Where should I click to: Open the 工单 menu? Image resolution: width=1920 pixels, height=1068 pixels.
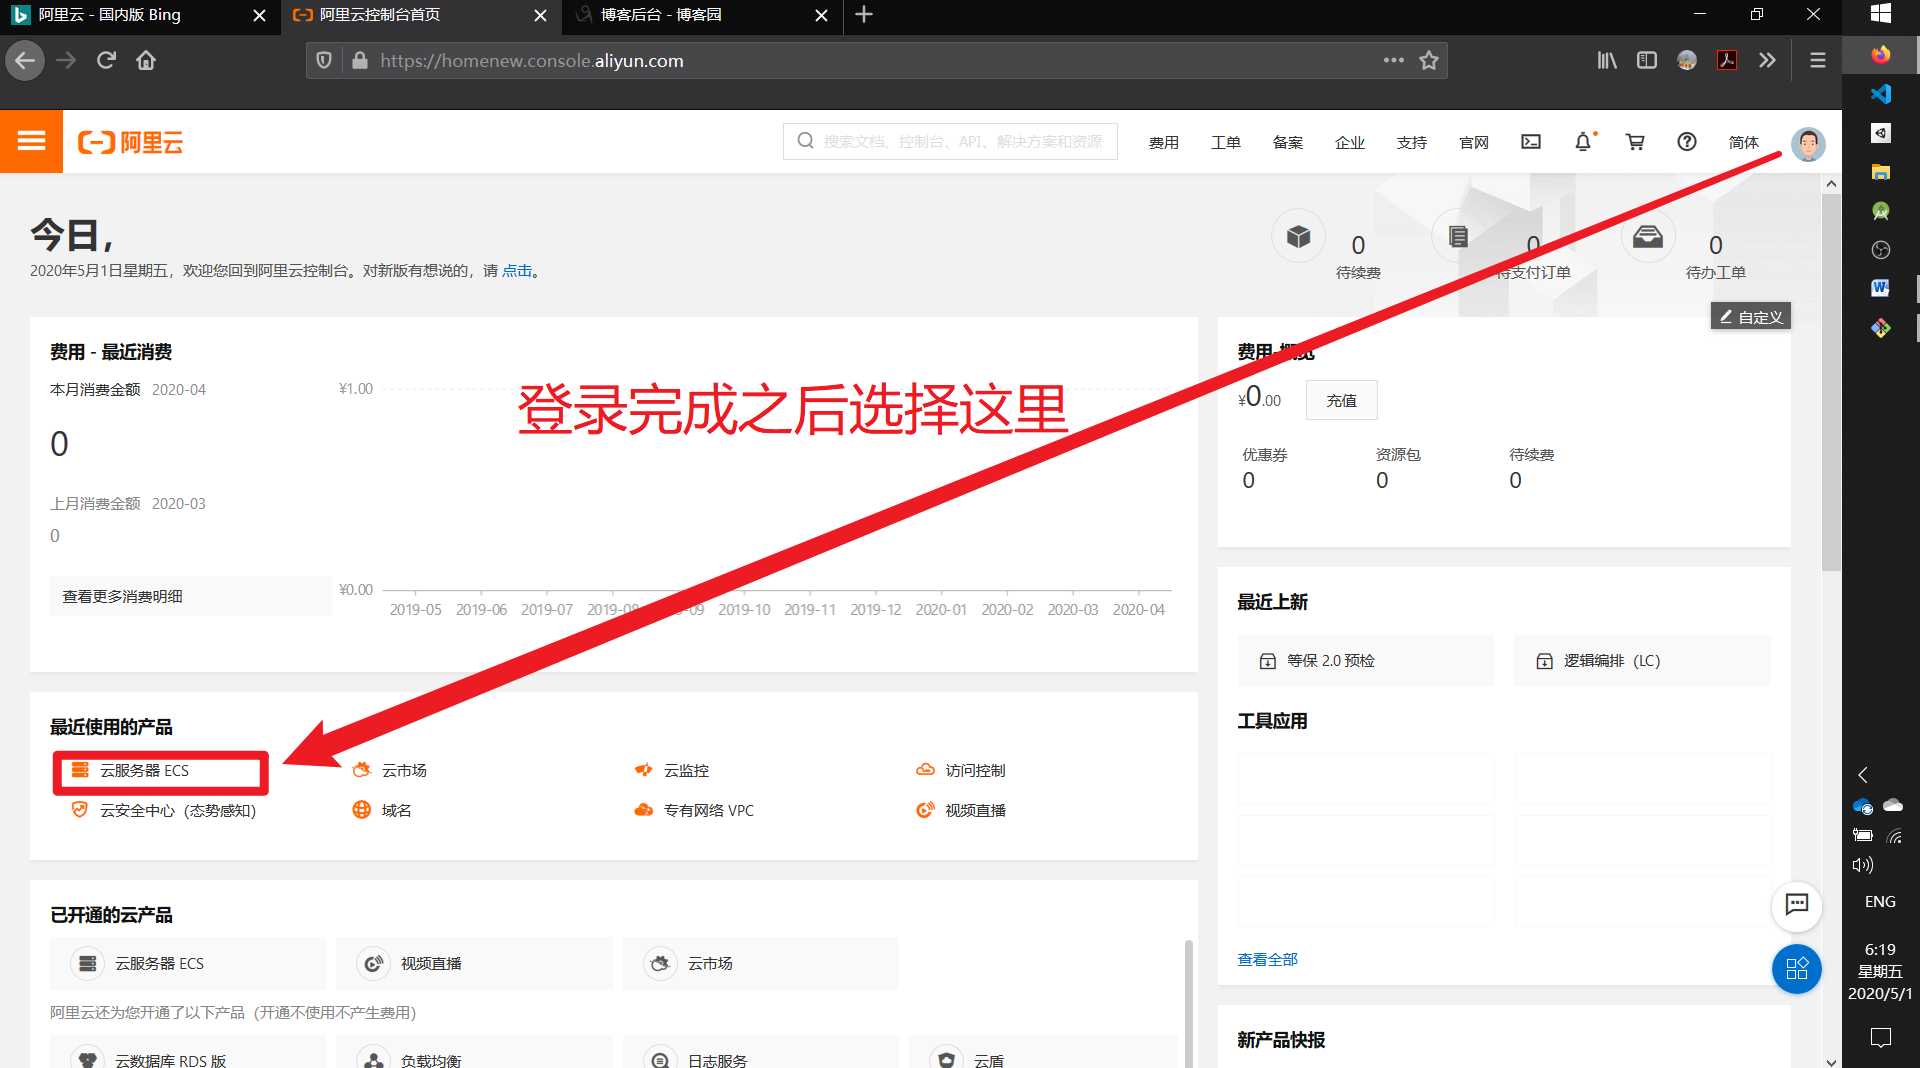(x=1225, y=142)
